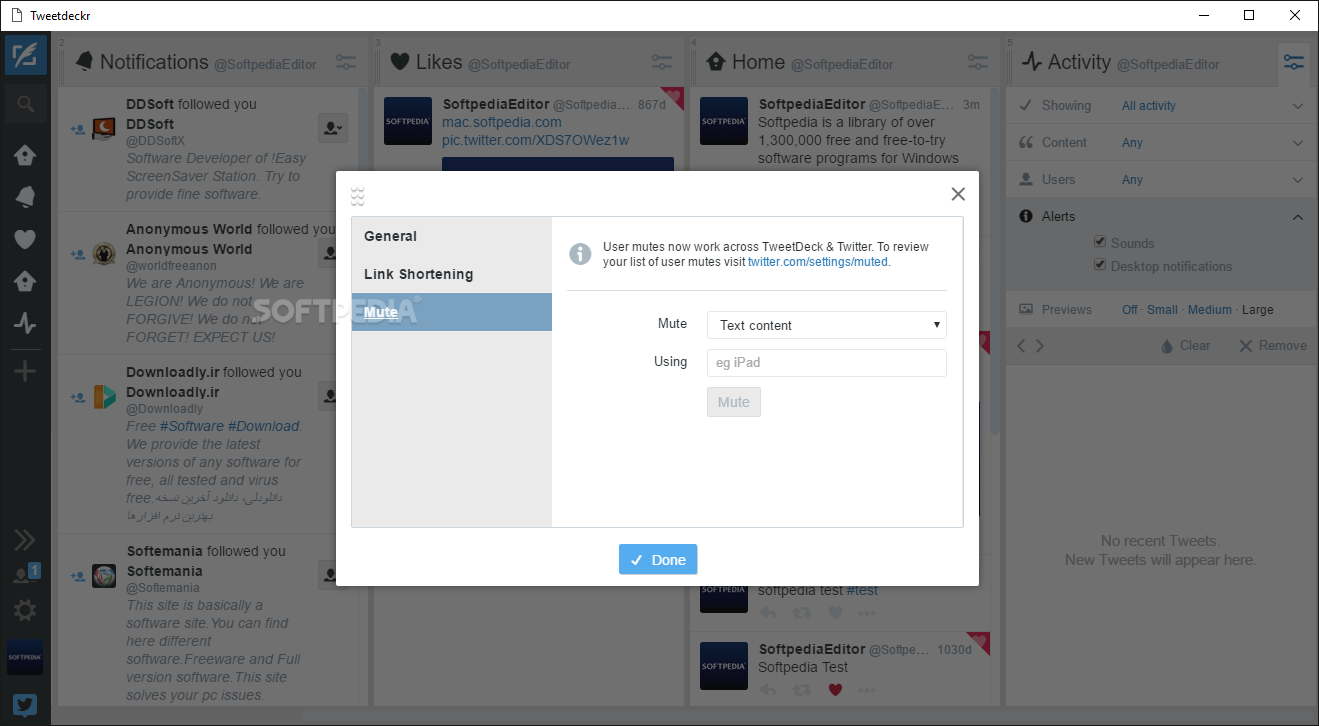Jump to Likes column via sidebar heart
Image resolution: width=1319 pixels, height=726 pixels.
[x=25, y=239]
